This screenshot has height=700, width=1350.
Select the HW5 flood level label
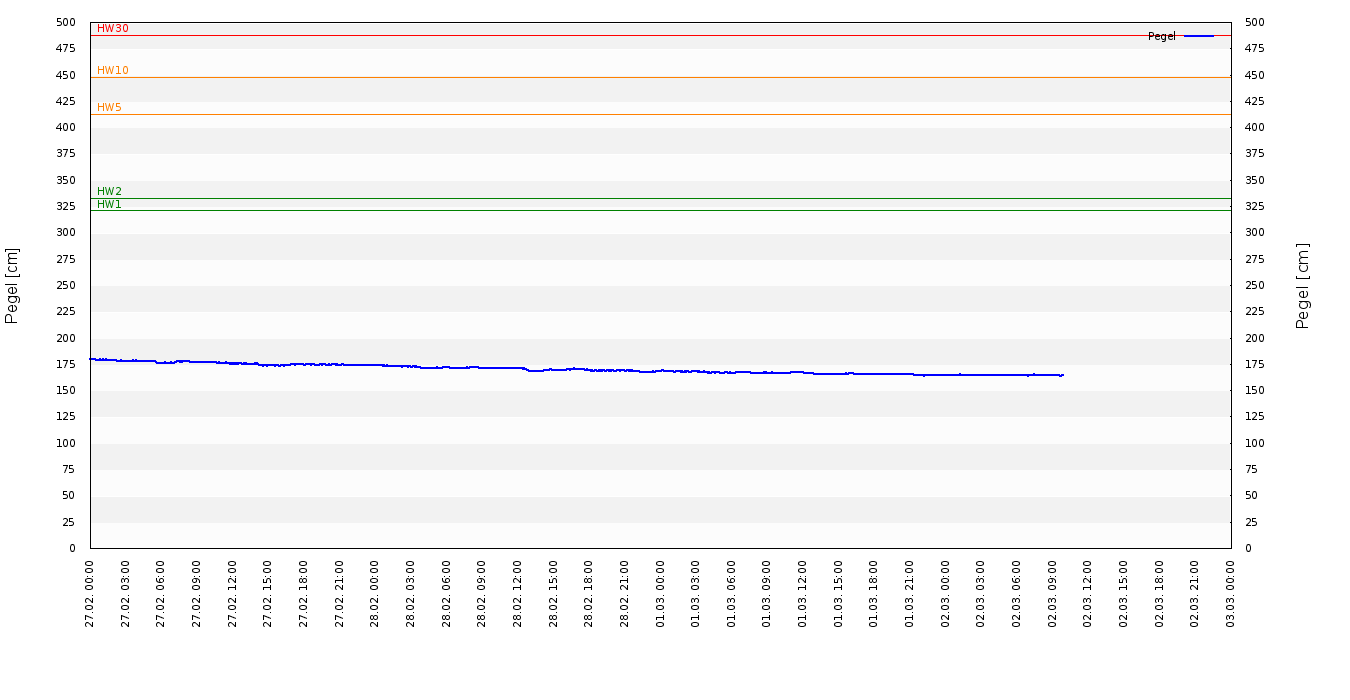(x=109, y=108)
